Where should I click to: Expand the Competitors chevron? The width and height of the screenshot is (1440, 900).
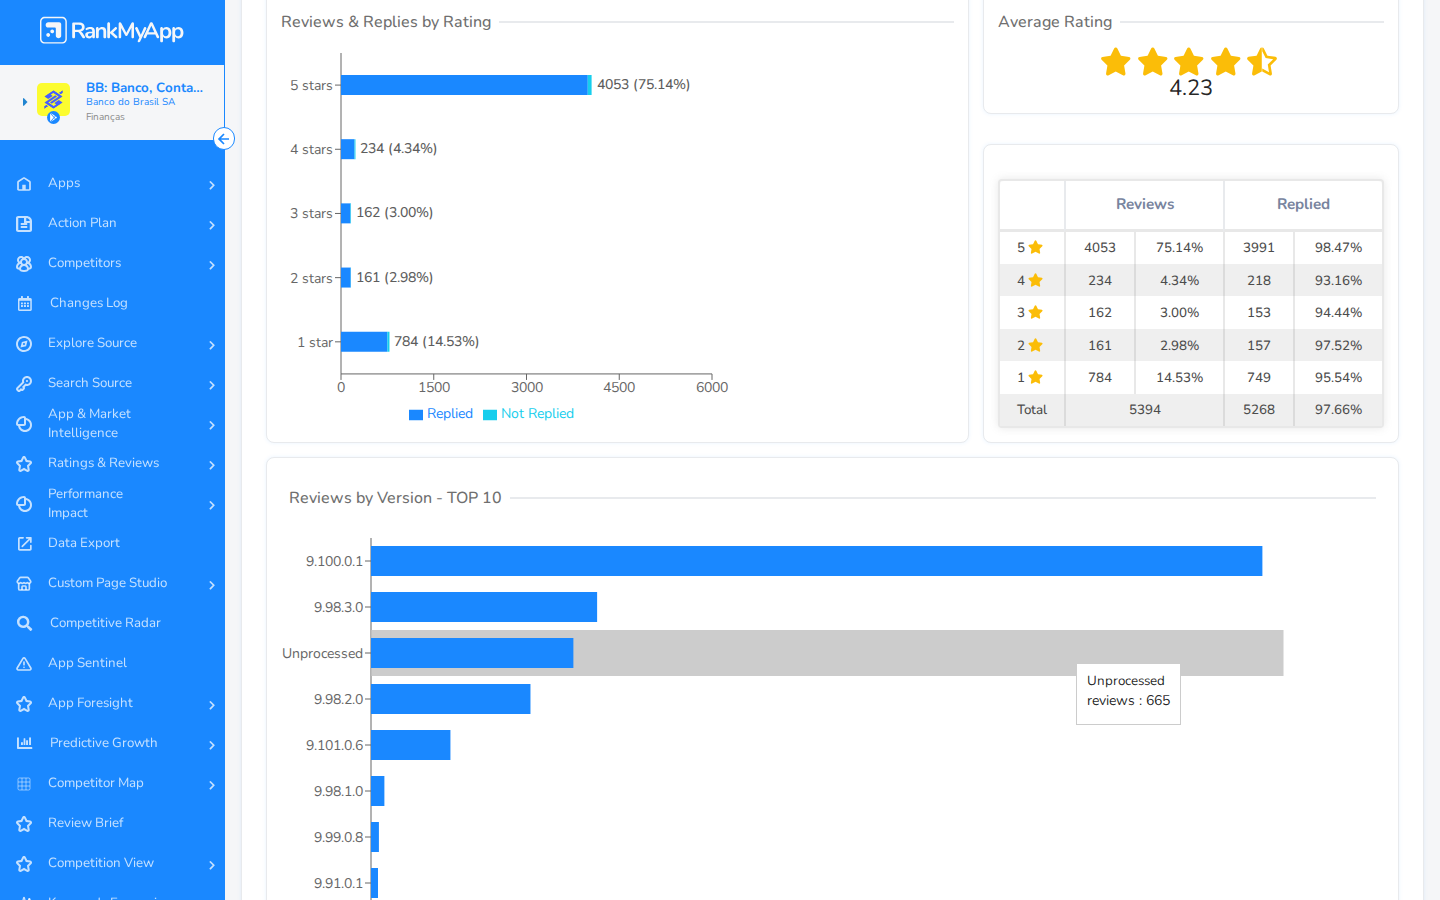coord(212,265)
